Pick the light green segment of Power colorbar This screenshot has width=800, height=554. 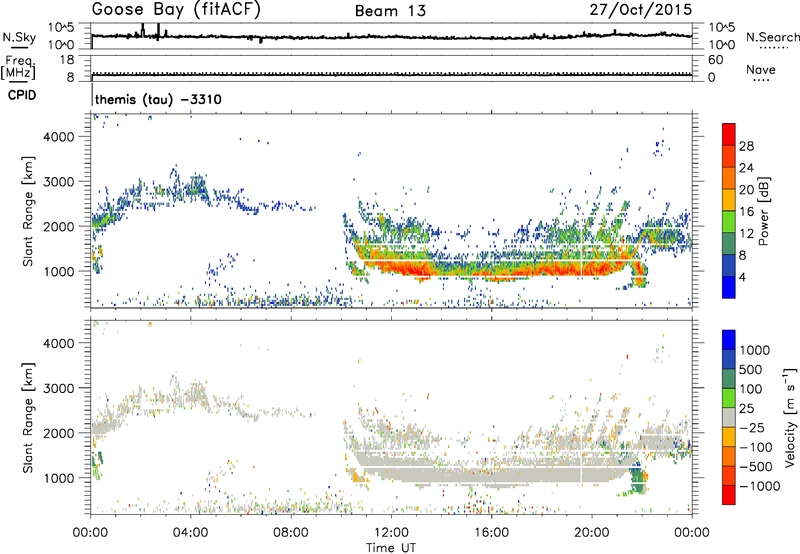coord(729,221)
